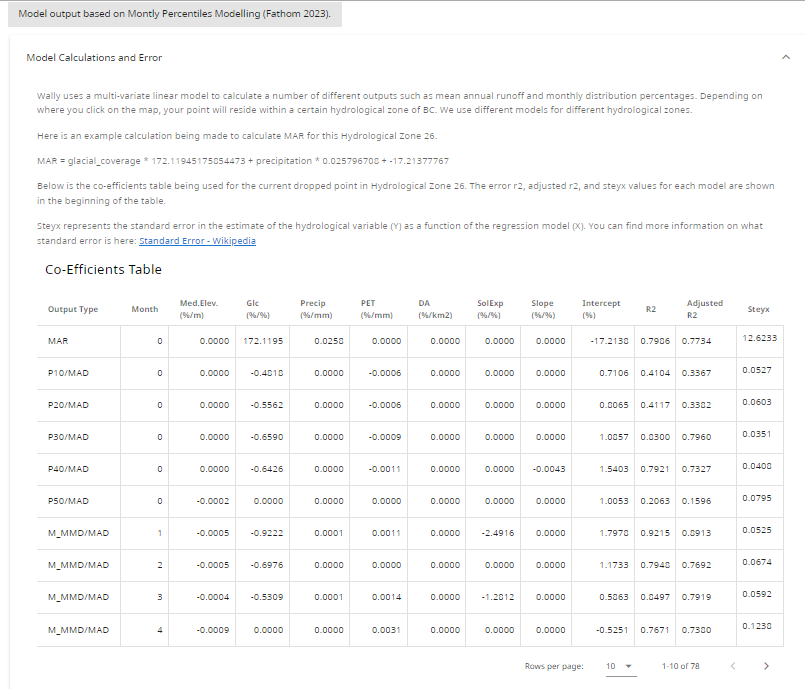Open the Rows per page dropdown
This screenshot has height=689, width=805.
point(619,666)
